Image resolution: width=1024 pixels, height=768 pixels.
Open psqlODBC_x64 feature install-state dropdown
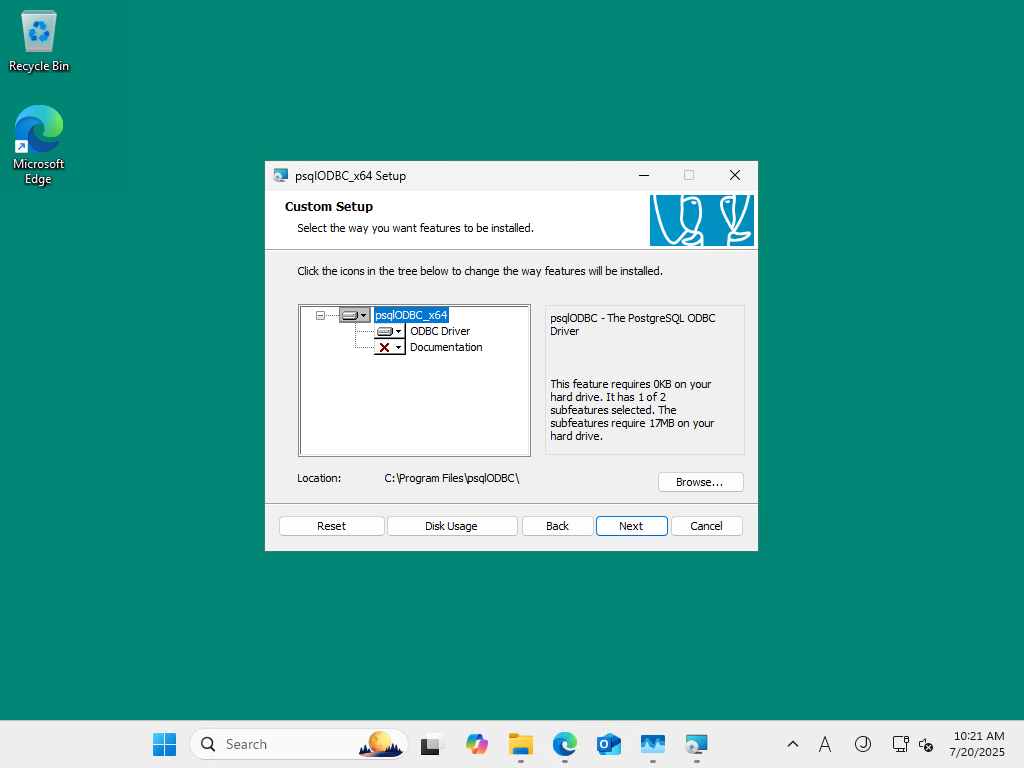tap(355, 315)
